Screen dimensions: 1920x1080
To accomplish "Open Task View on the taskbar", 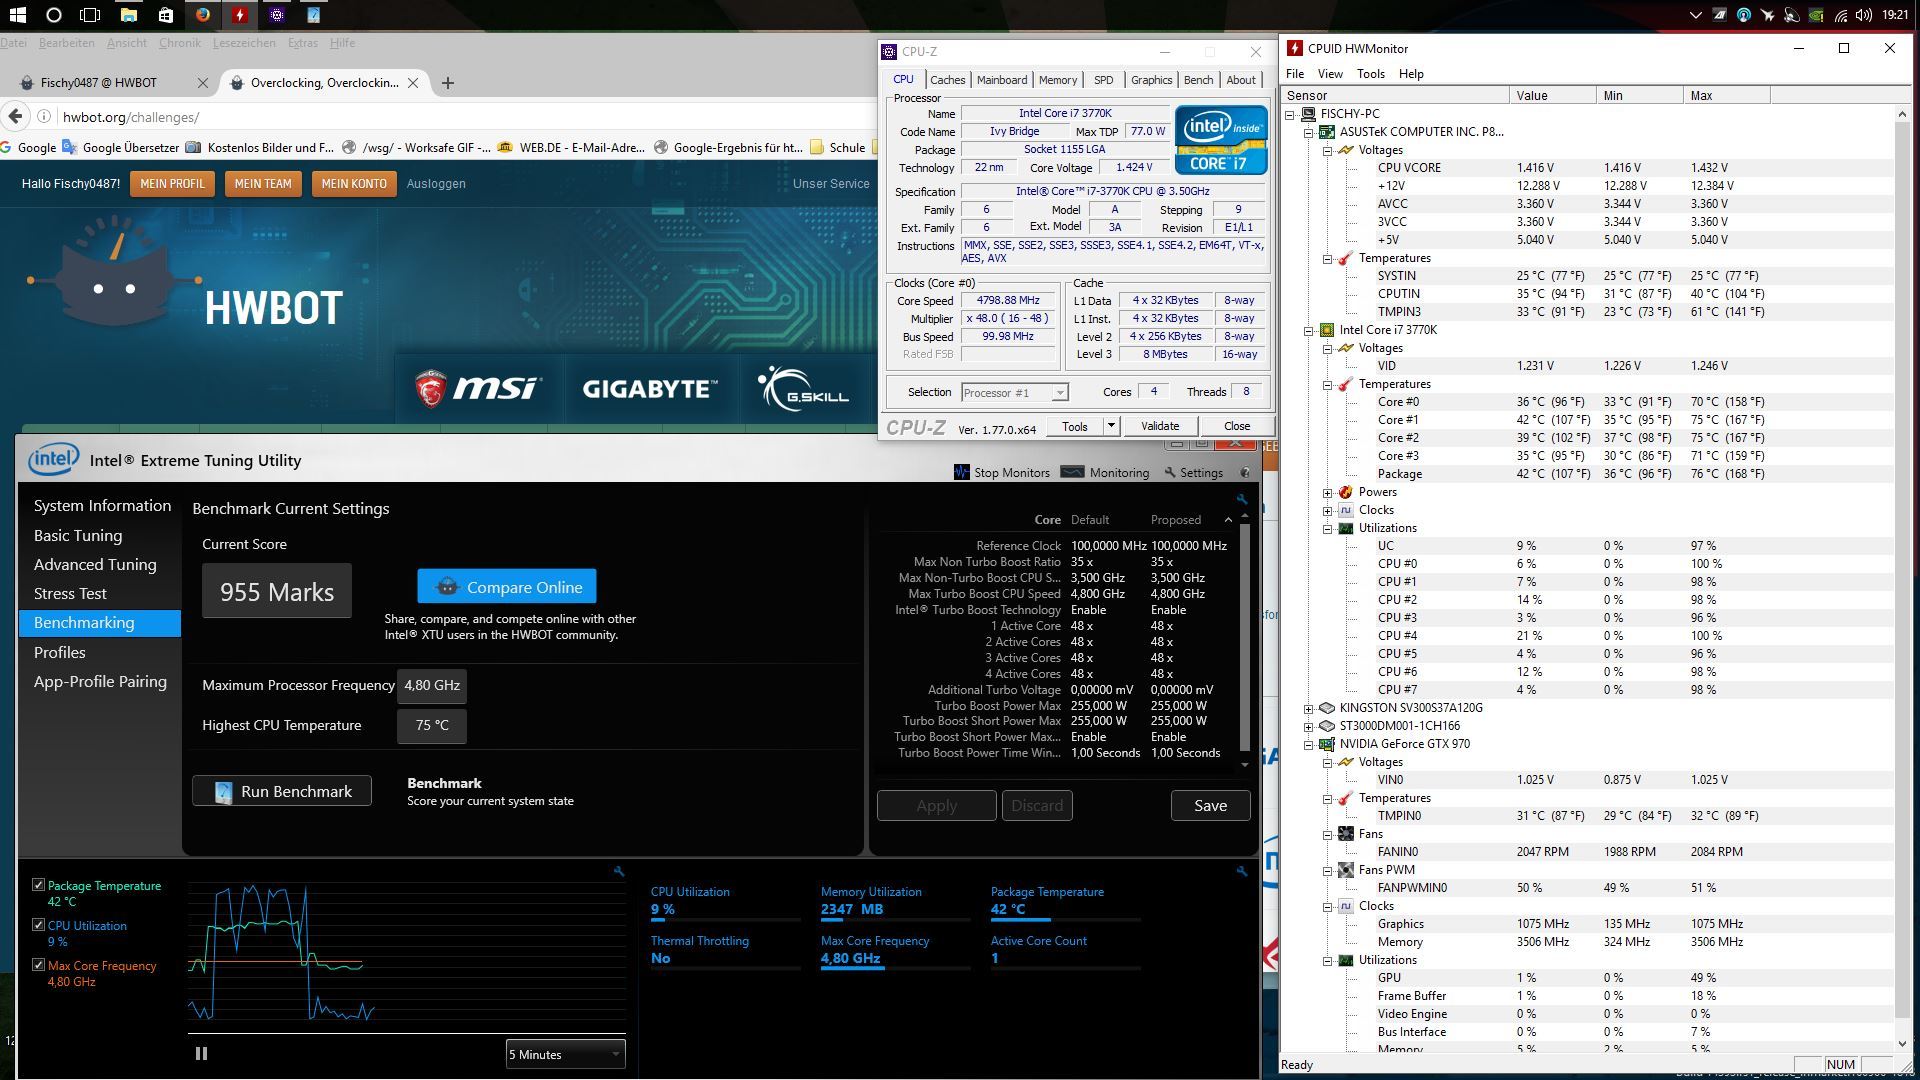I will 91,15.
